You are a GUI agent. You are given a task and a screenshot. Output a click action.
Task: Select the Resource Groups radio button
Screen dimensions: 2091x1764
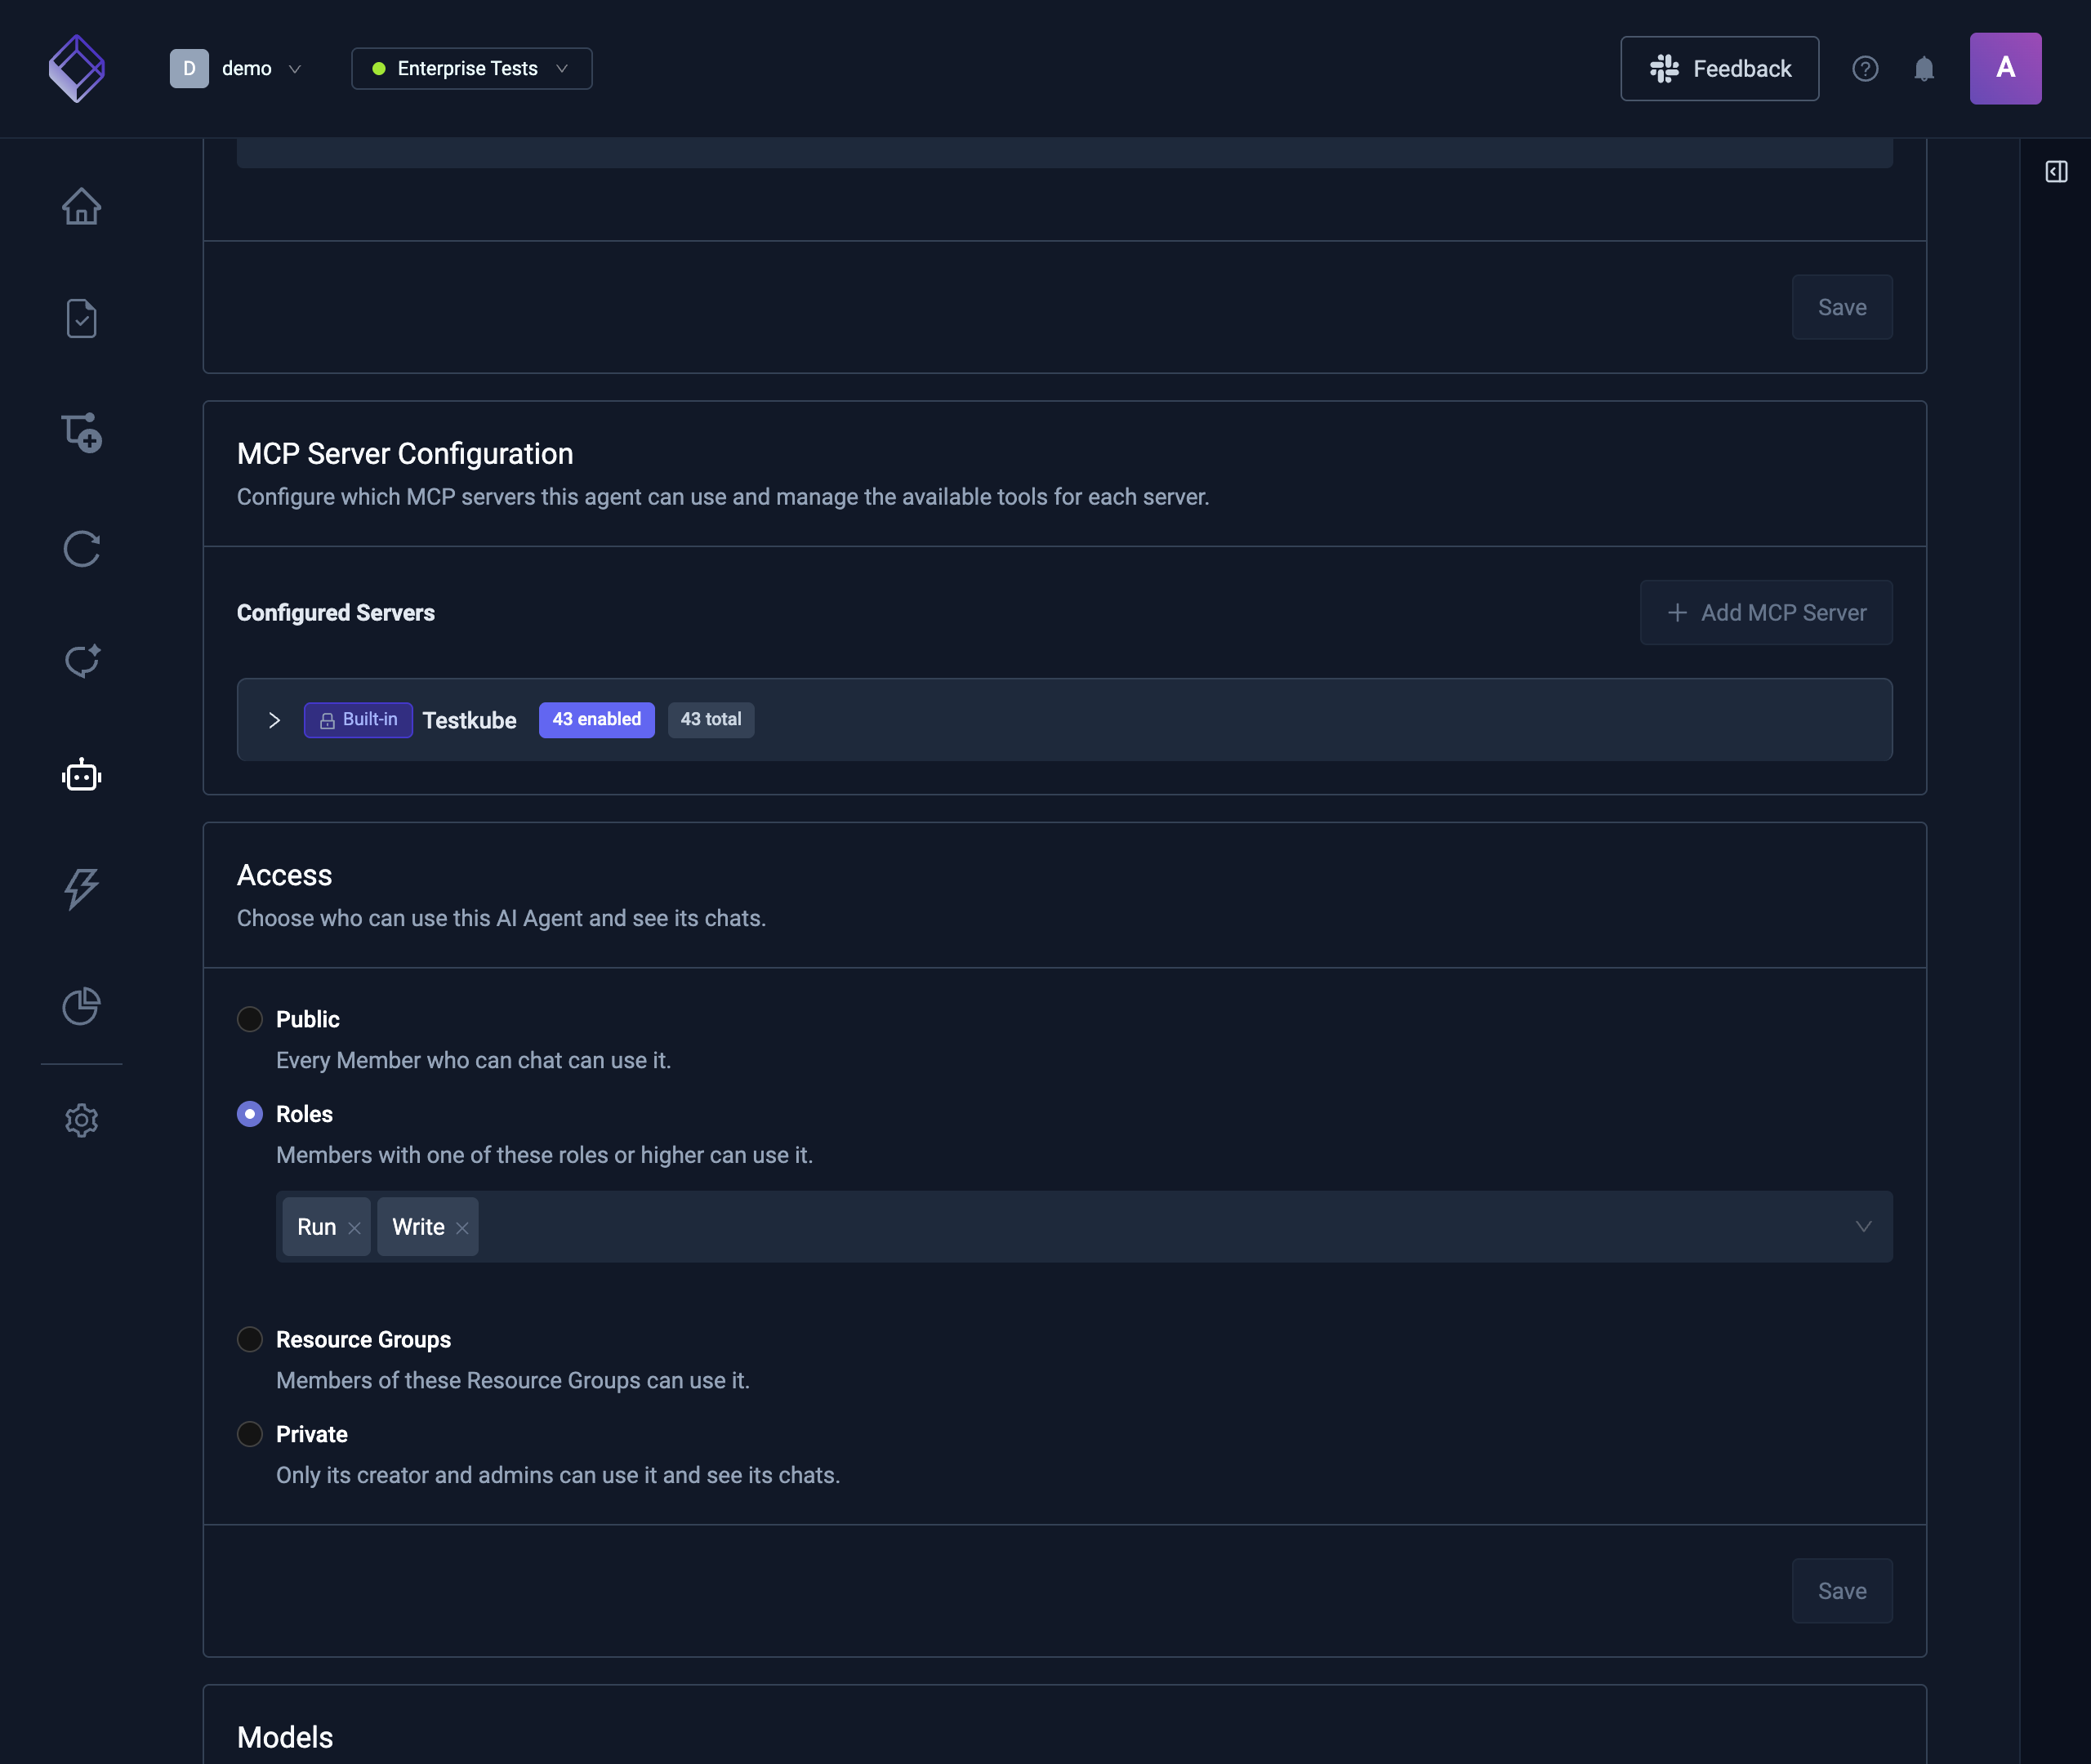pos(250,1339)
